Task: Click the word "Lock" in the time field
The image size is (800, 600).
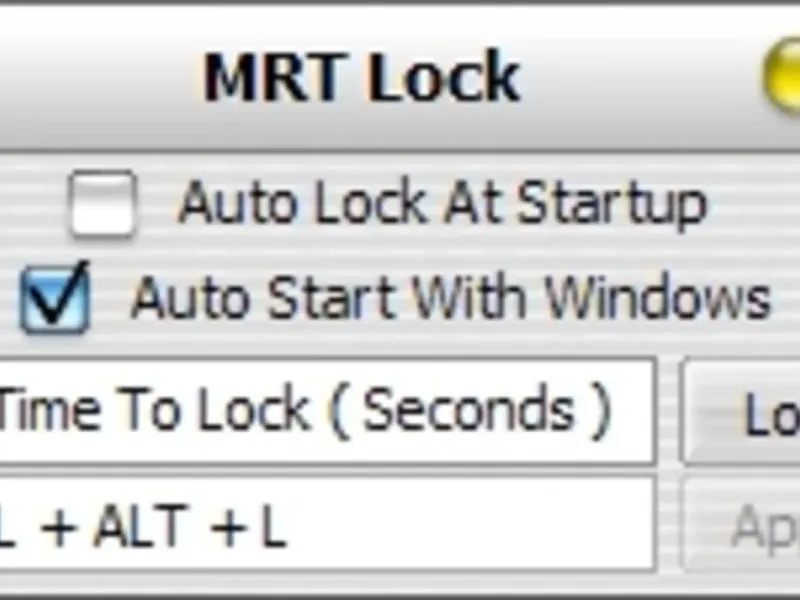Action: click(x=252, y=410)
